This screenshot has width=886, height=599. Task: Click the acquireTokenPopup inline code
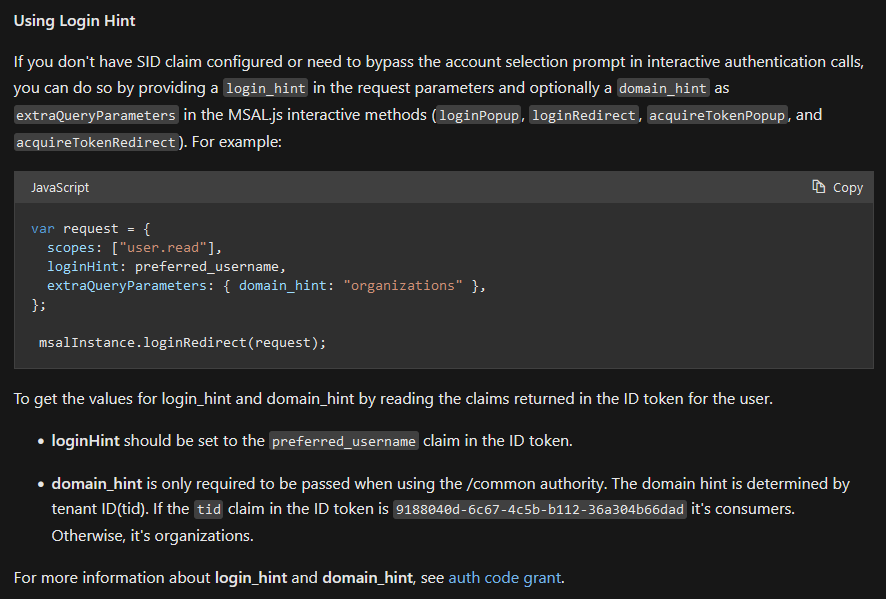pos(716,115)
